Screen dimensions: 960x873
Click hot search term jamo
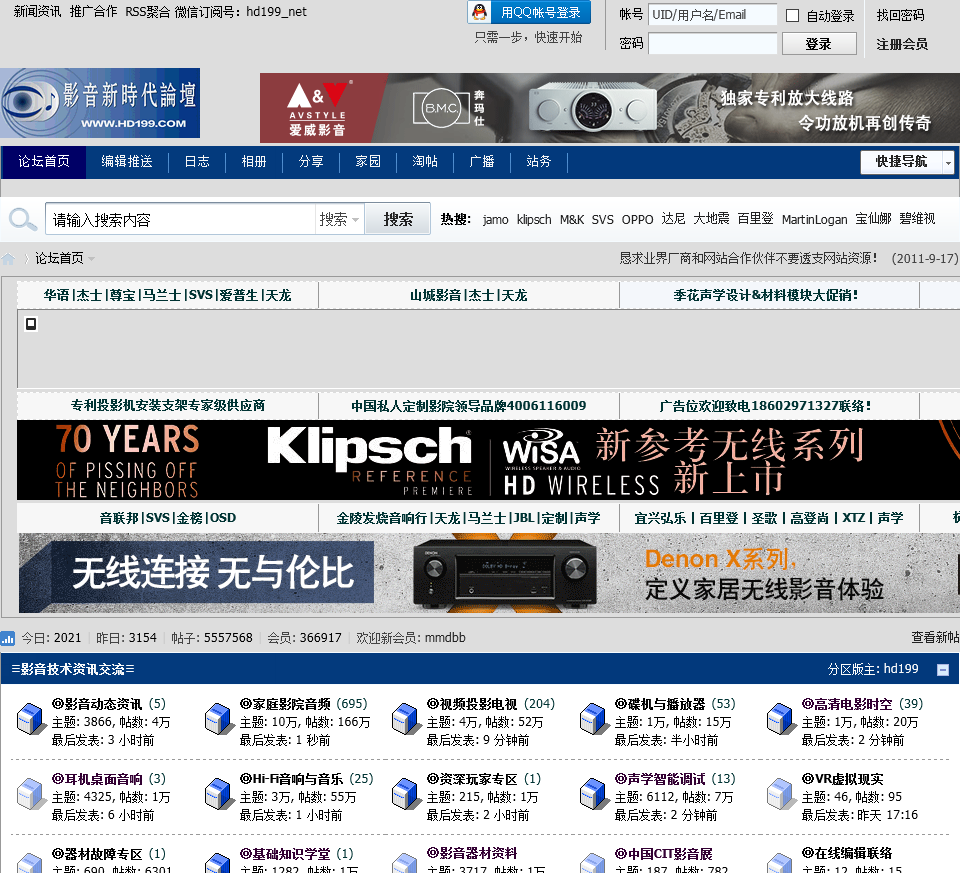coord(495,219)
